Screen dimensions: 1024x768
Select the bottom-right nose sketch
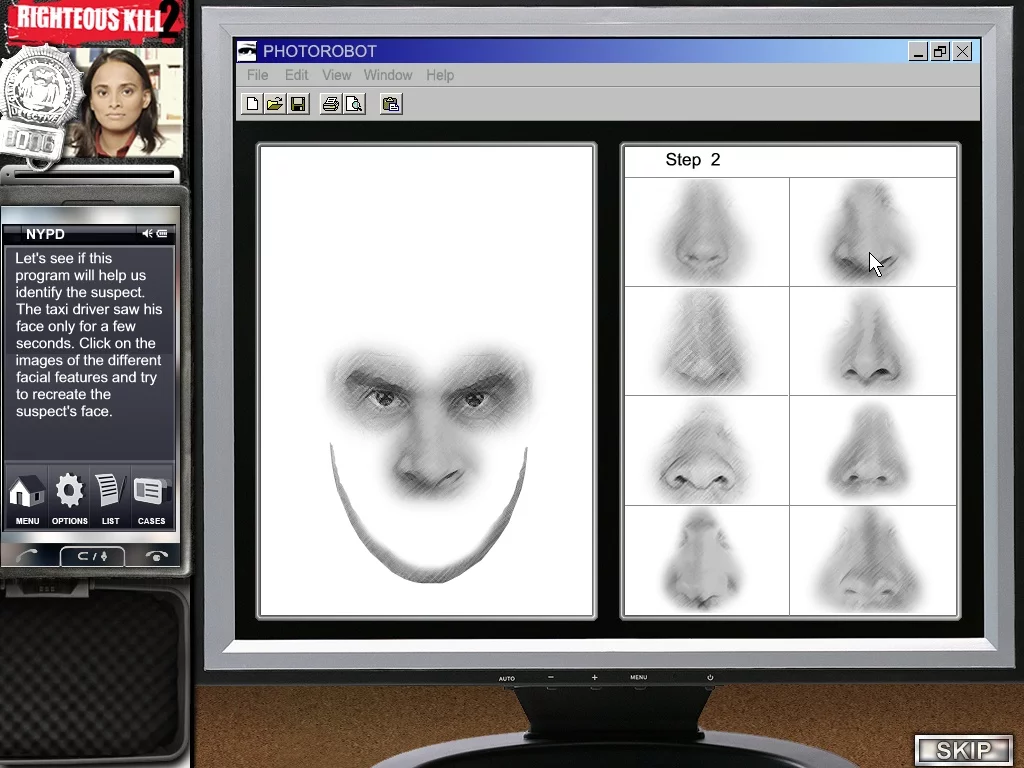point(872,560)
